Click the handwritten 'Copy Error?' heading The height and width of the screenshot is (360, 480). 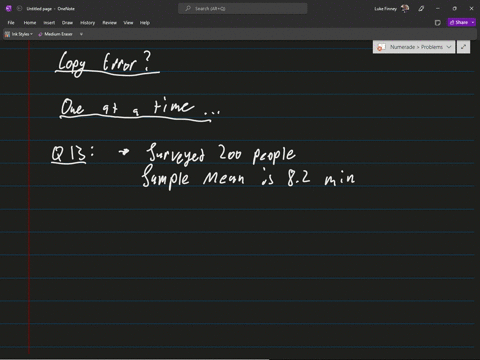point(106,63)
